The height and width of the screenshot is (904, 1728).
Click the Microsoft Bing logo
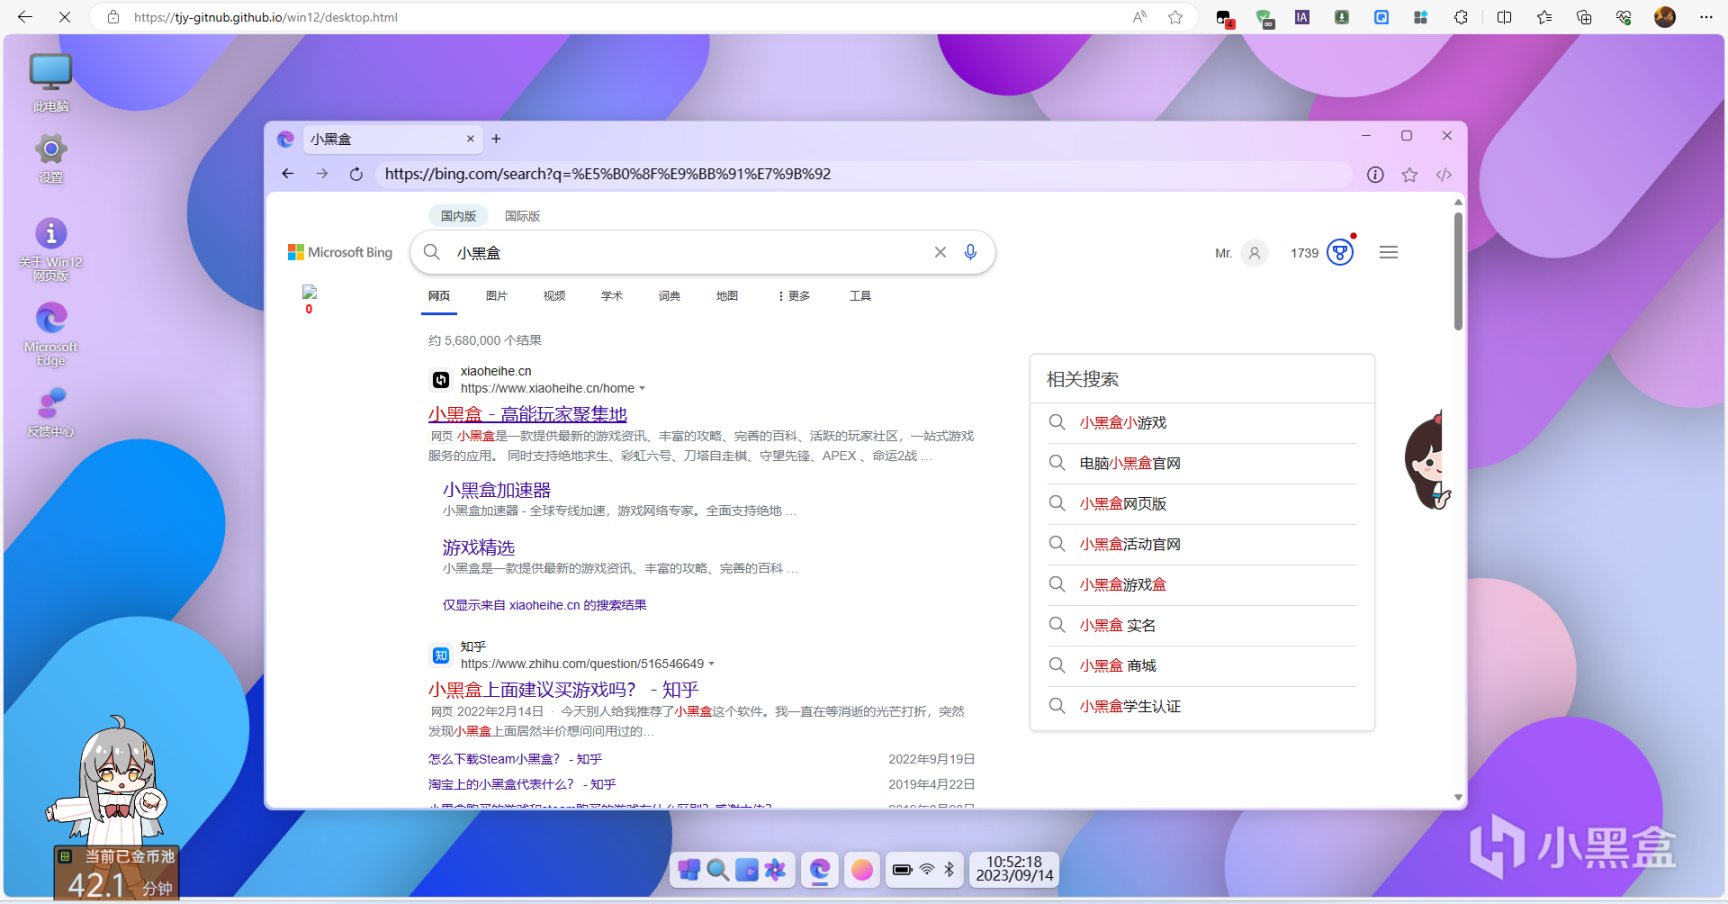click(x=340, y=253)
